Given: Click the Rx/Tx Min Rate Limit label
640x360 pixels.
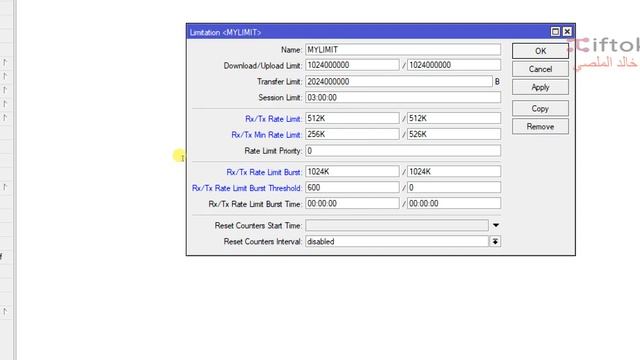Looking at the screenshot, I should [266, 135].
